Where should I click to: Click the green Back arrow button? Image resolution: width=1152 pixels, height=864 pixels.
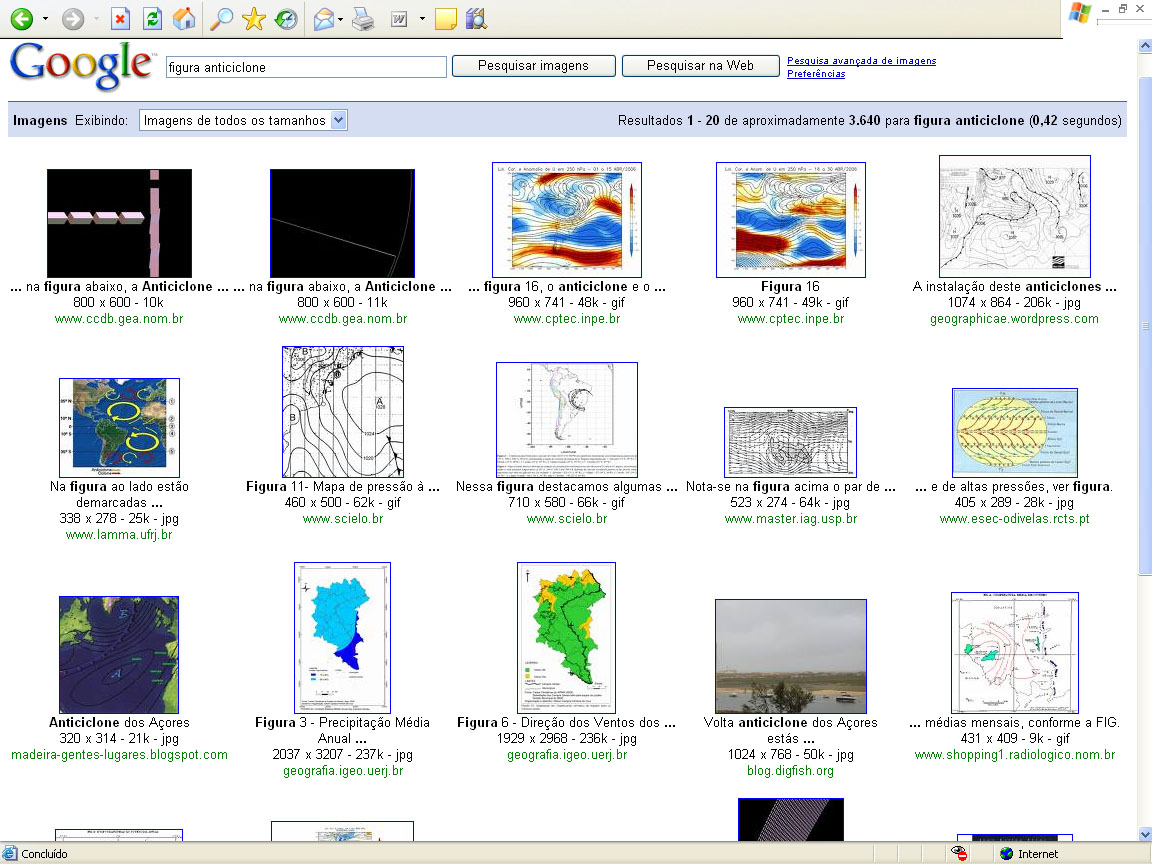tap(20, 19)
